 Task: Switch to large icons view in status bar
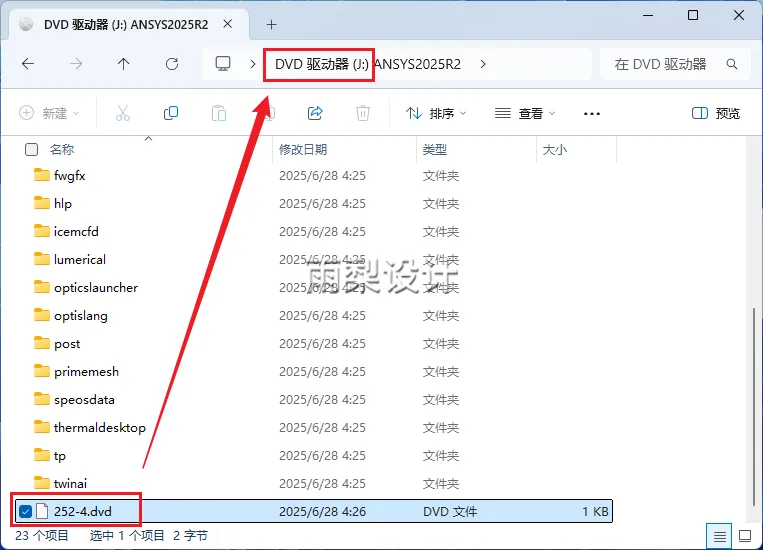tap(745, 536)
